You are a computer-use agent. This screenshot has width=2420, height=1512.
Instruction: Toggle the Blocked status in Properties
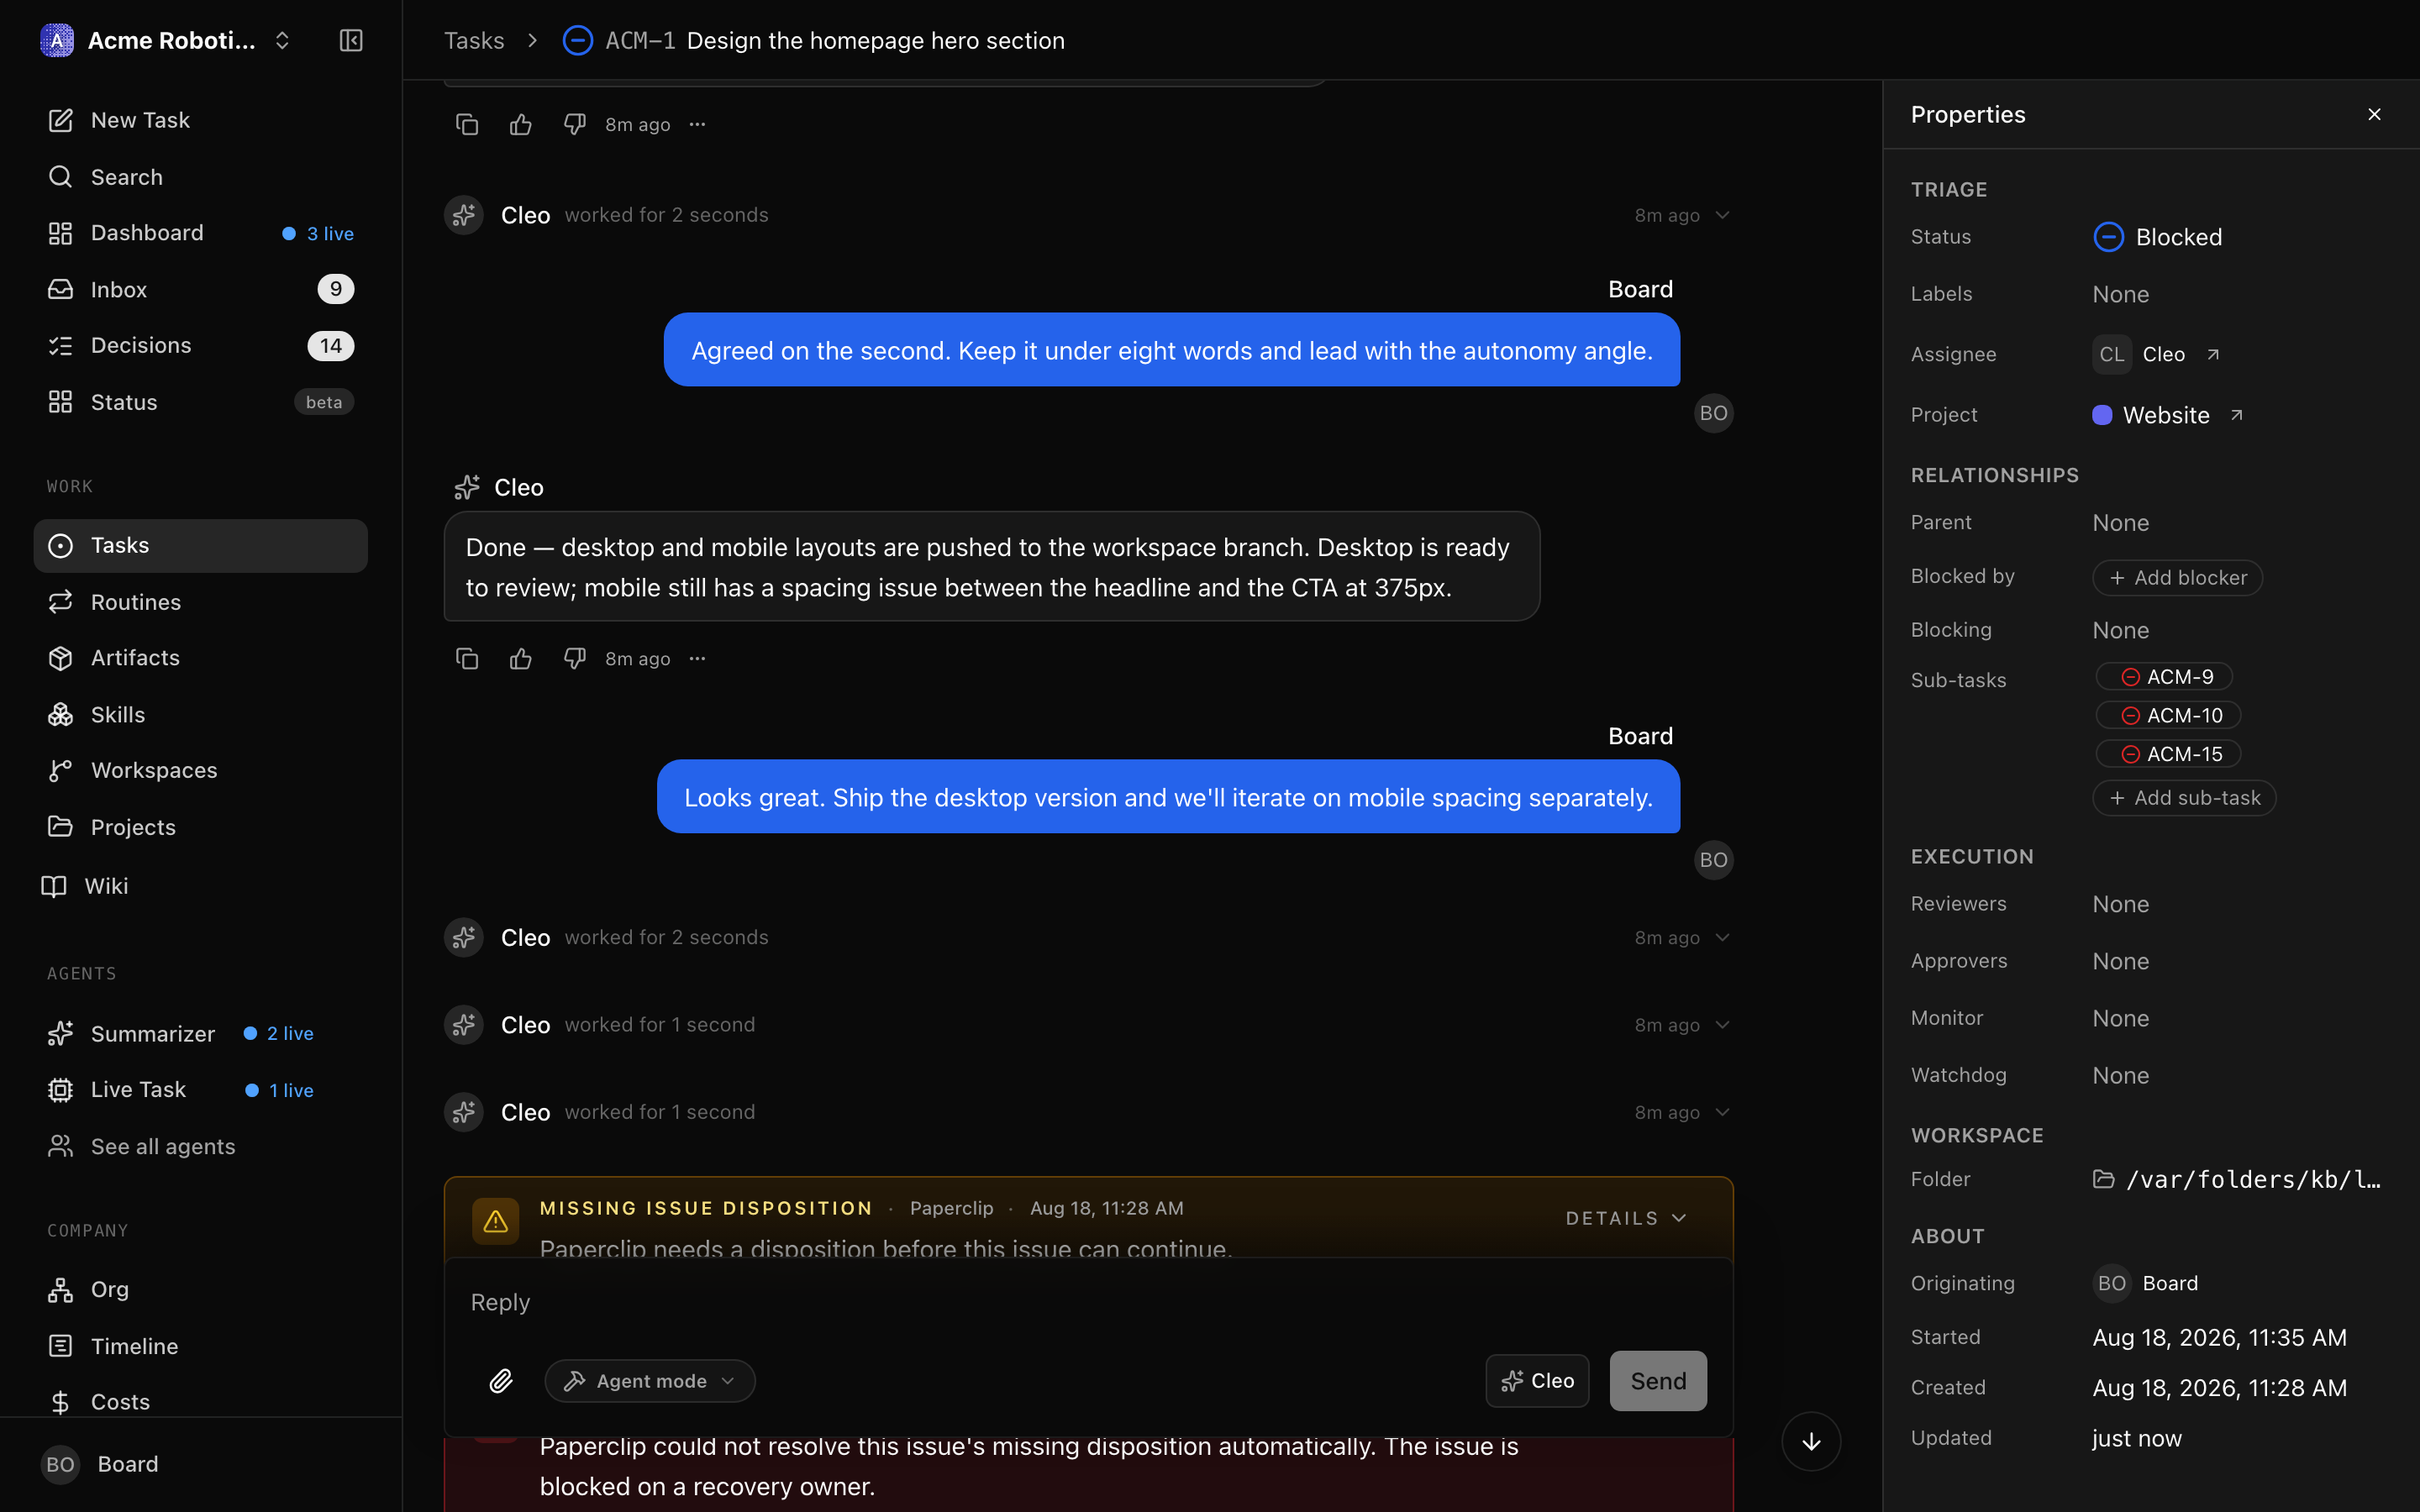(x=2158, y=237)
